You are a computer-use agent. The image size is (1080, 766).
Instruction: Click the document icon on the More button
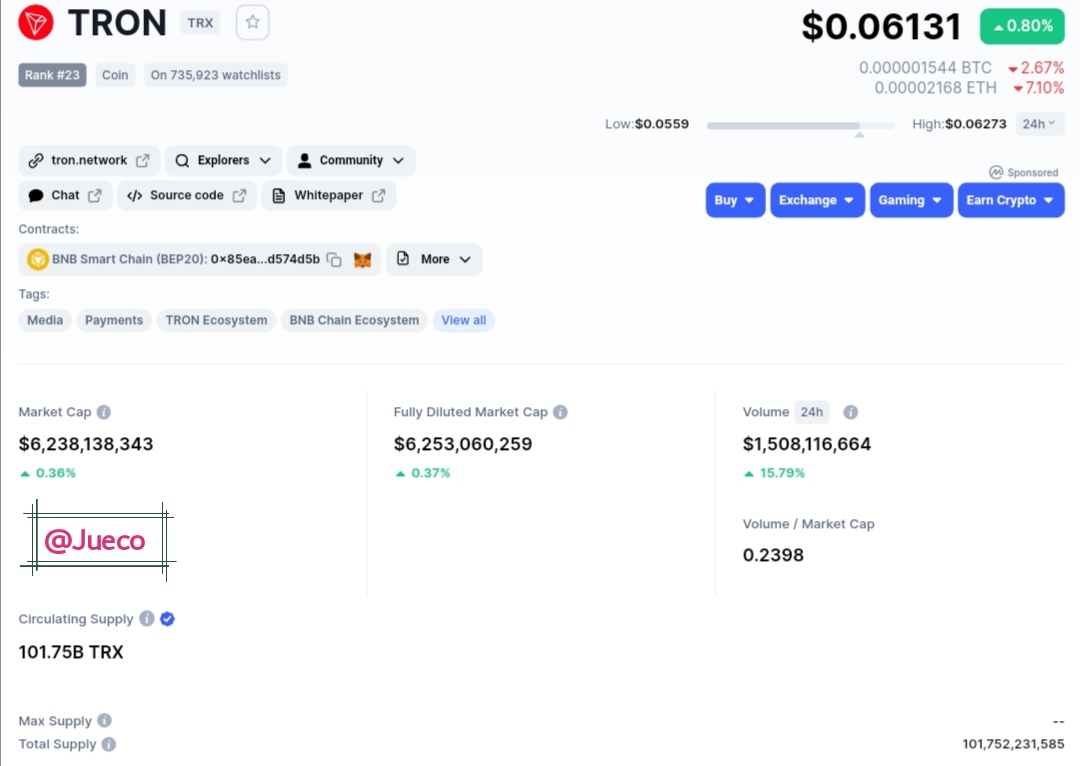(403, 258)
